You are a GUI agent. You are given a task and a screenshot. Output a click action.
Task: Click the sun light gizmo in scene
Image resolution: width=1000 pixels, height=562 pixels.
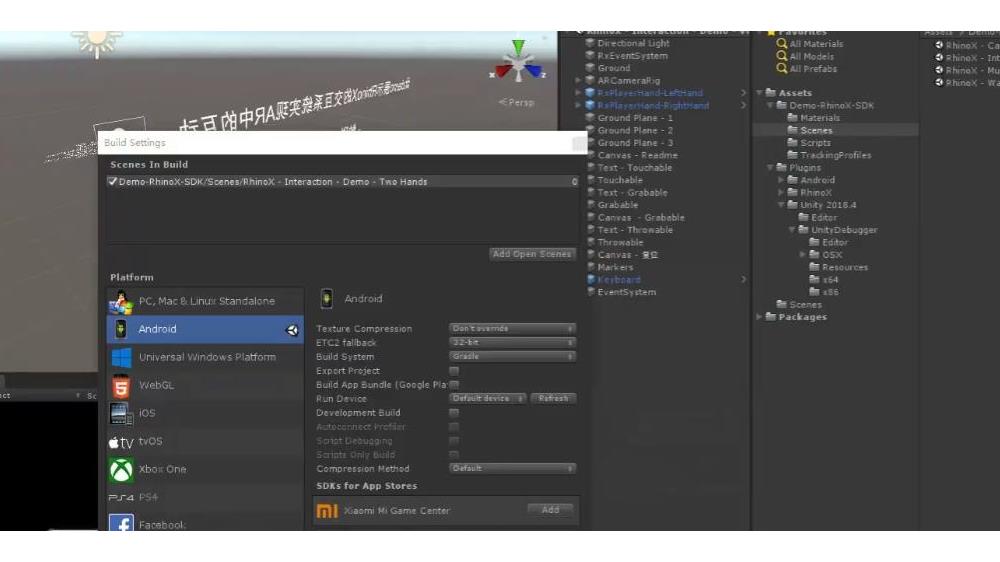coord(97,43)
